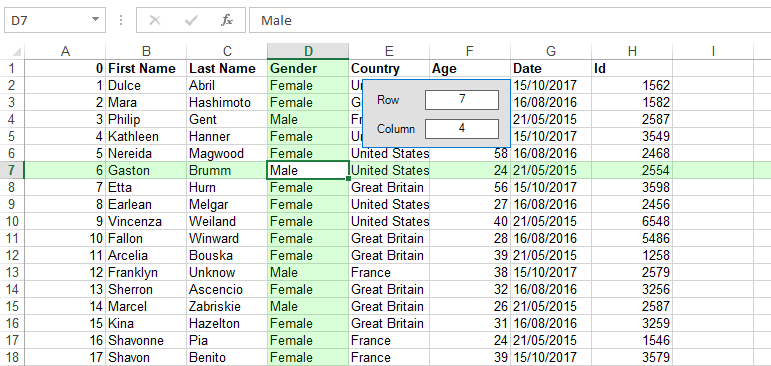Select the cell containing Arcelia

point(146,255)
